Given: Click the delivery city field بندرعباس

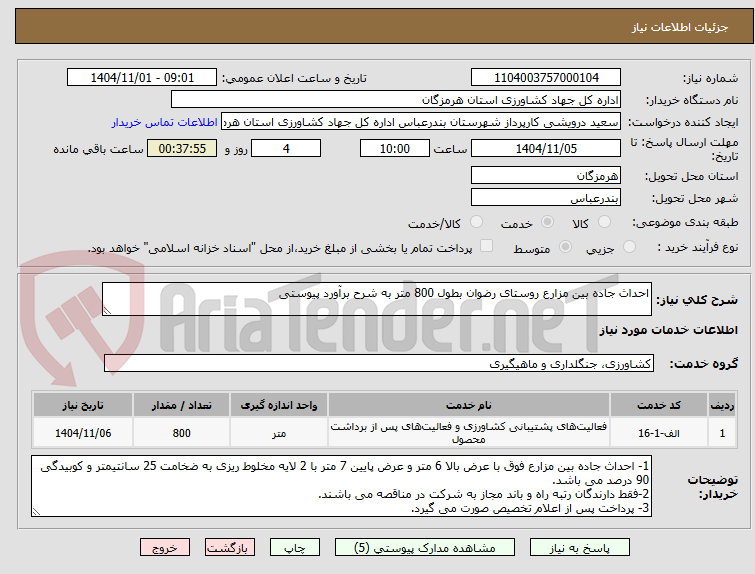Looking at the screenshot, I should (x=546, y=197).
